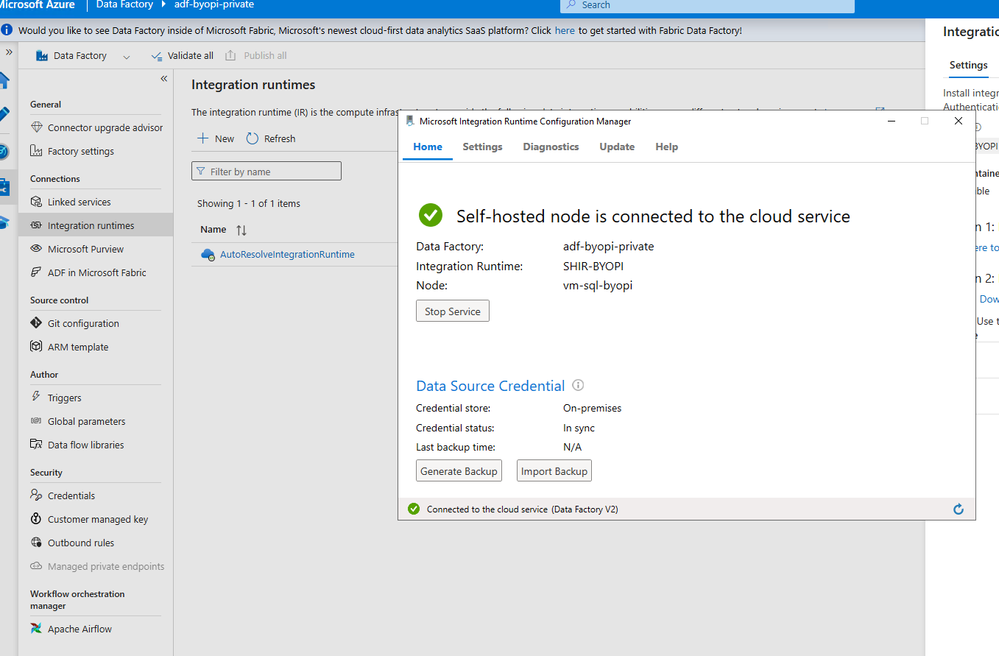Click the ARM template icon
The width and height of the screenshot is (999, 656).
coord(36,347)
